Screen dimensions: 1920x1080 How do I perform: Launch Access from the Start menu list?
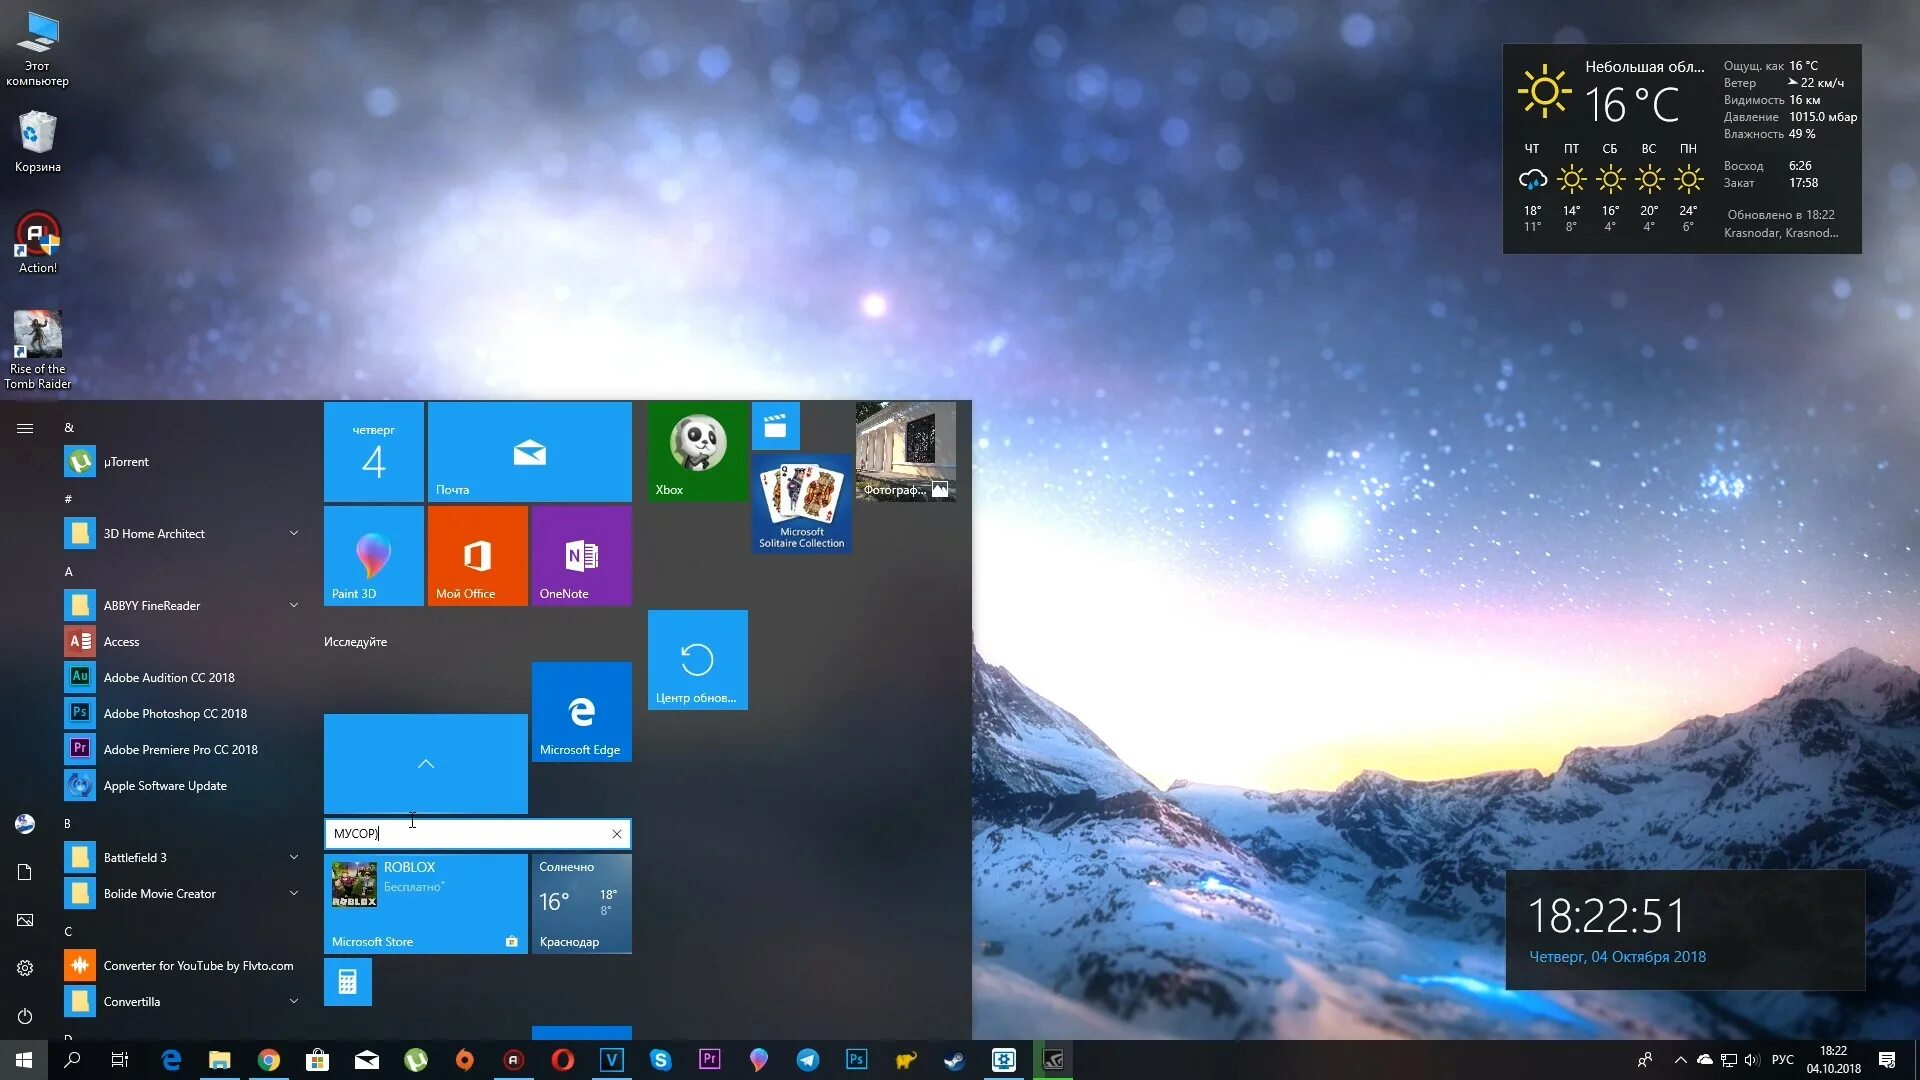tap(180, 642)
